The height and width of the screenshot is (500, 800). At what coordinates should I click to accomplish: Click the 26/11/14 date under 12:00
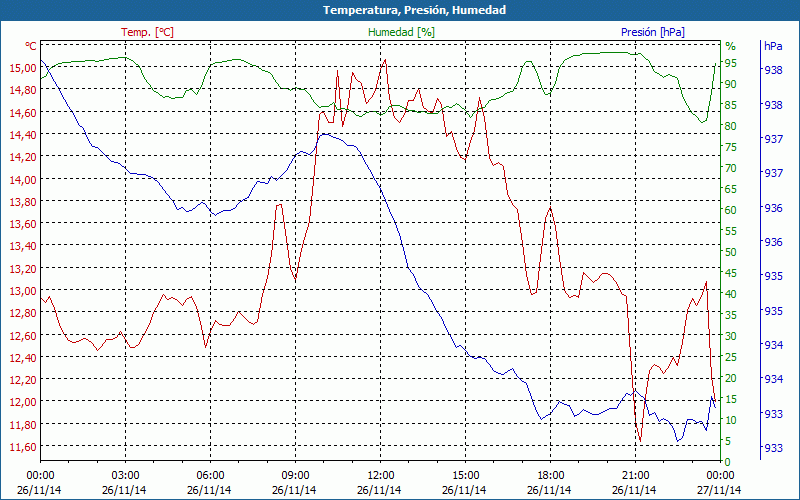(379, 490)
